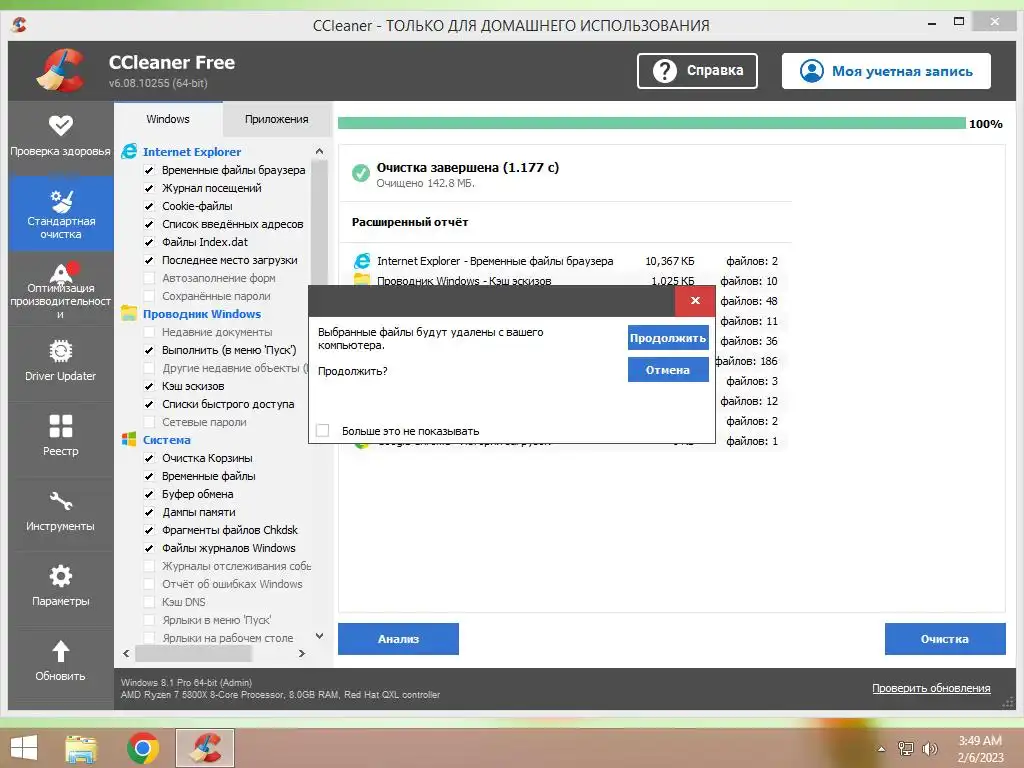This screenshot has width=1024, height=768.
Task: Click right arrow of horizontal scrollbar
Action: (302, 653)
